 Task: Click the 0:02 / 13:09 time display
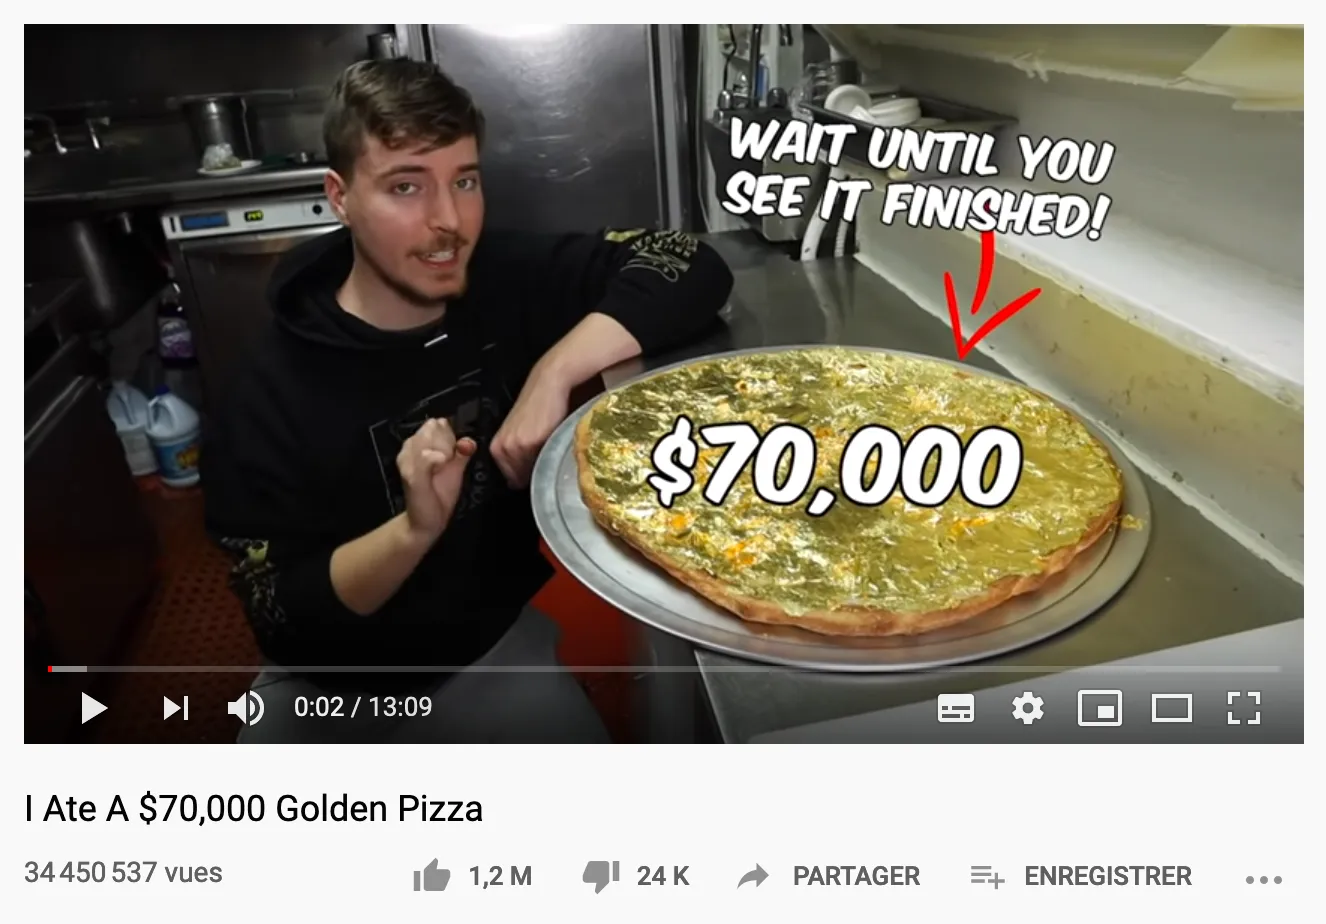pos(363,707)
